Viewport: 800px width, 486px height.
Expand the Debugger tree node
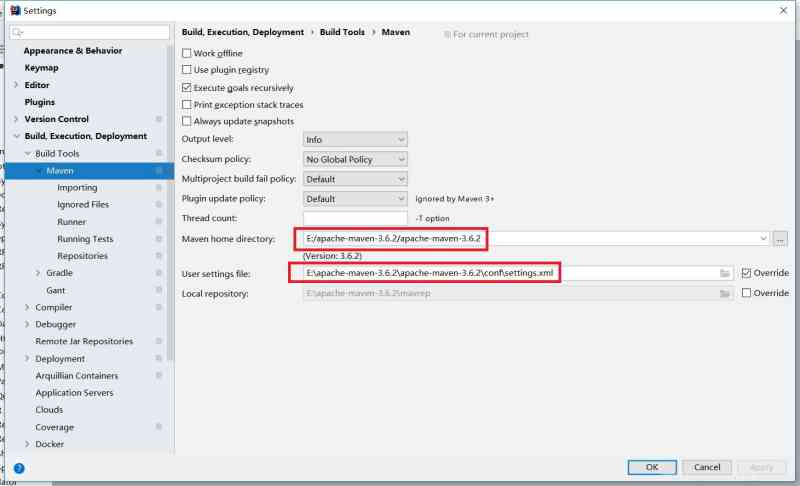[x=27, y=324]
